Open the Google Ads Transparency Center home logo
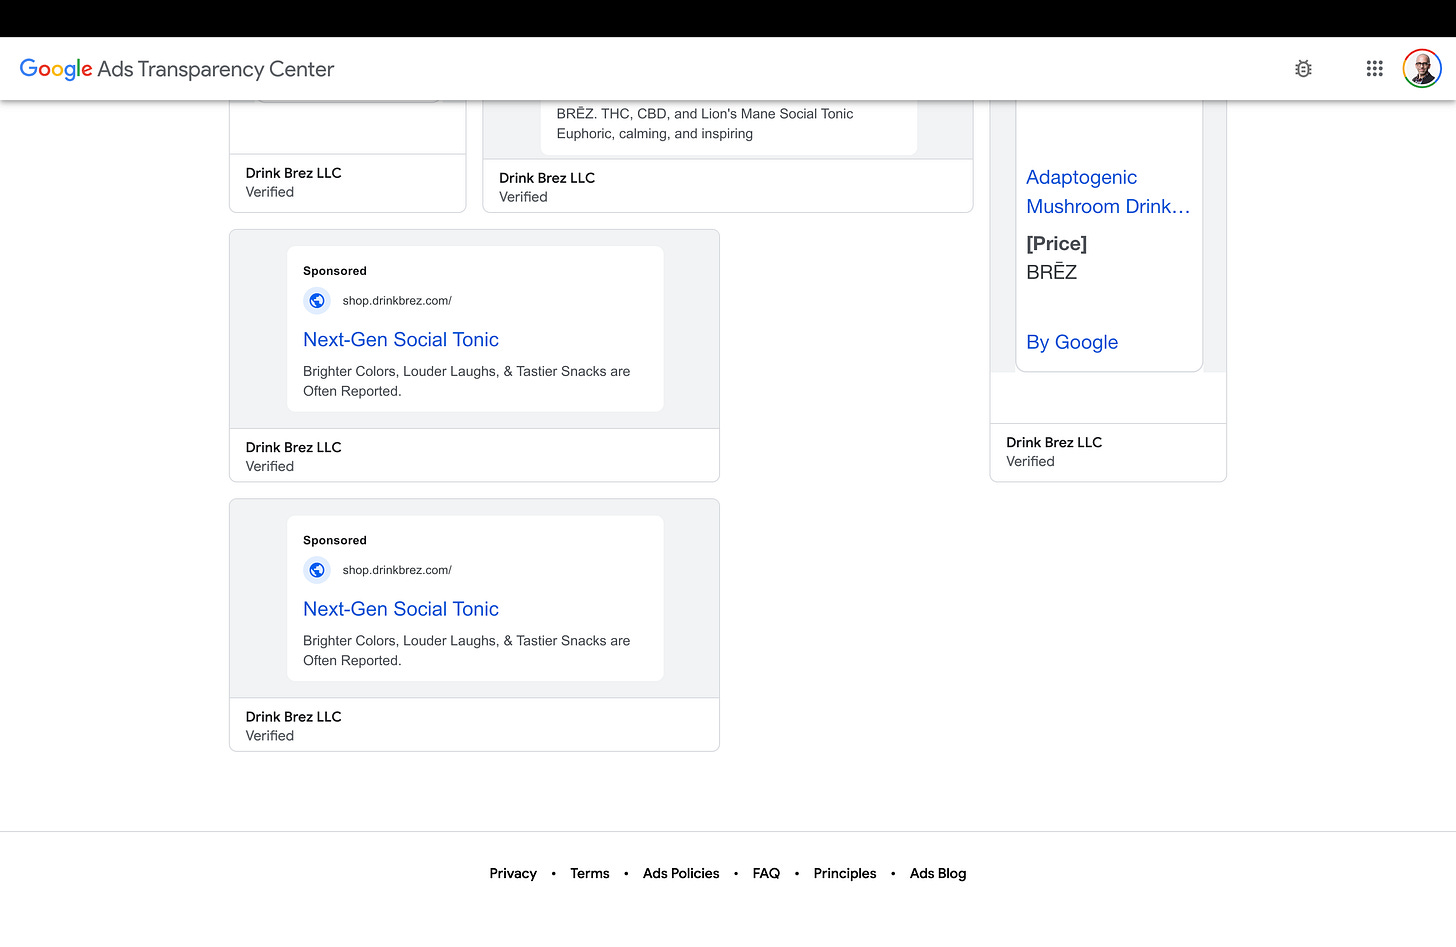This screenshot has height=947, width=1456. (177, 69)
